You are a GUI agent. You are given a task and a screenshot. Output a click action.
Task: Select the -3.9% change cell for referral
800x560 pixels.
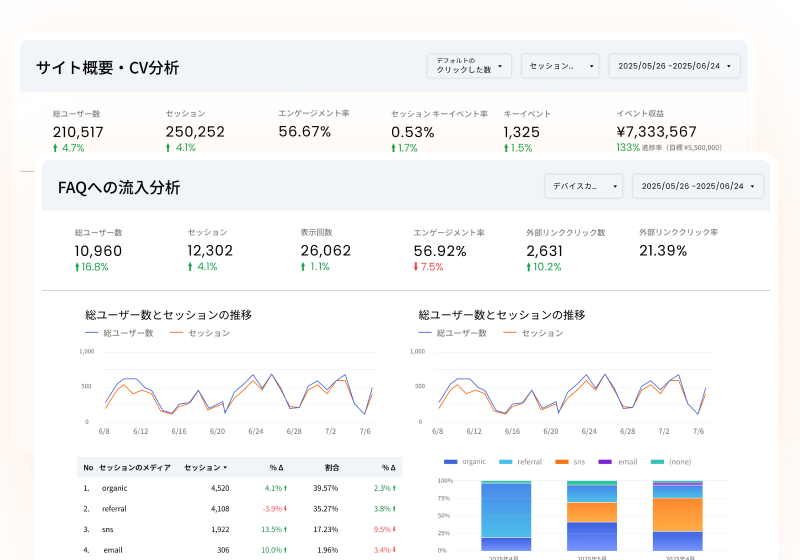[274, 508]
